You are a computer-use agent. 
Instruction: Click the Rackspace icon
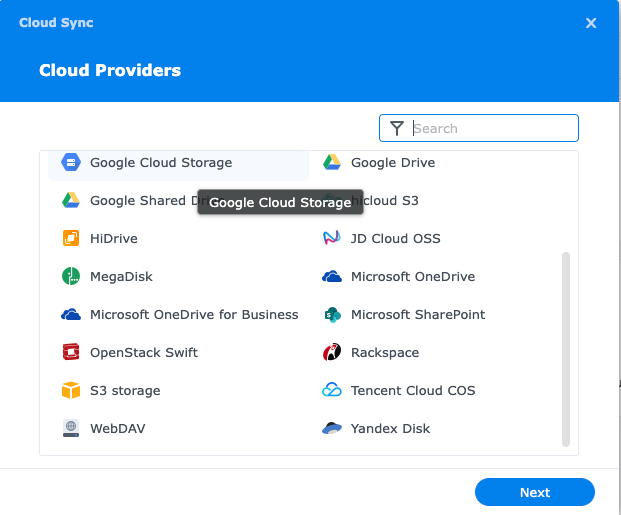click(332, 353)
